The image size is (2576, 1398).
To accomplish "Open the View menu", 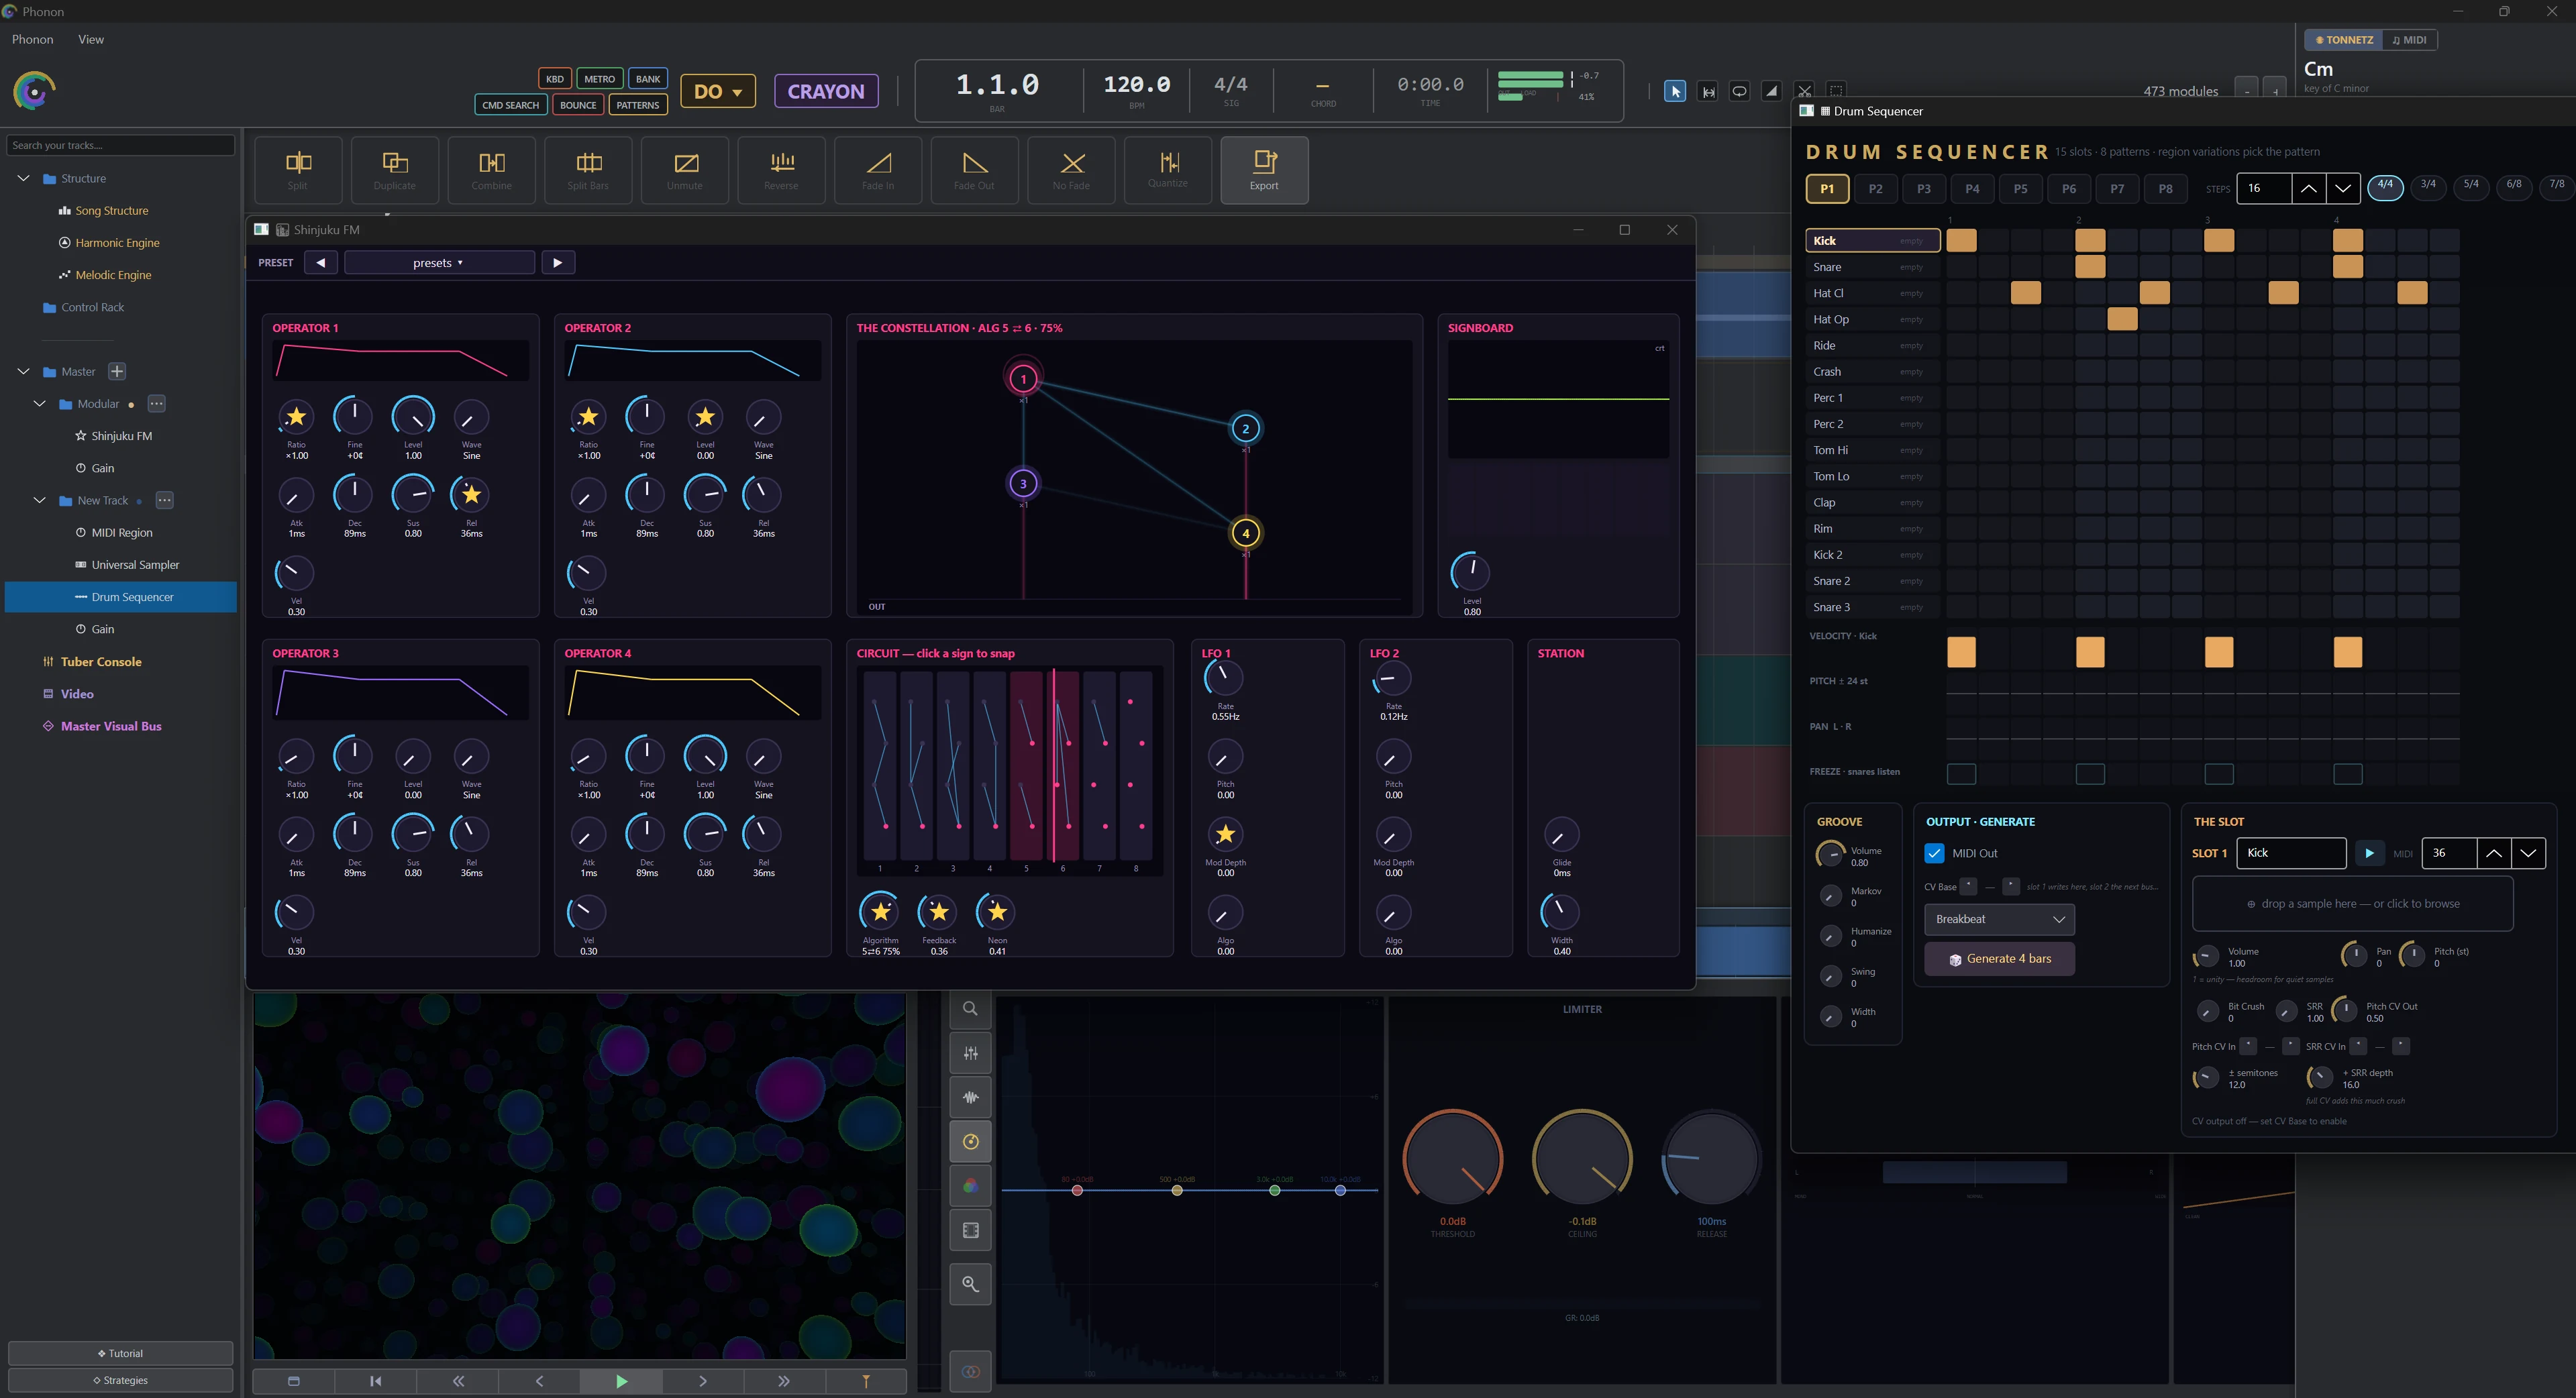I will pyautogui.click(x=91, y=39).
